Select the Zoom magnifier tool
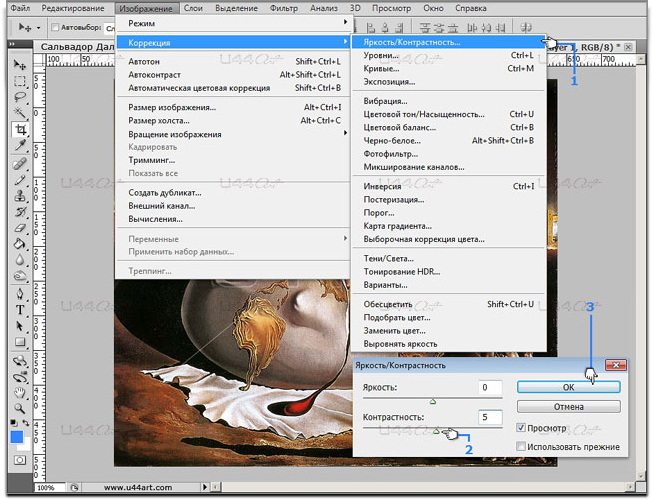653x500 pixels. pyautogui.click(x=20, y=408)
